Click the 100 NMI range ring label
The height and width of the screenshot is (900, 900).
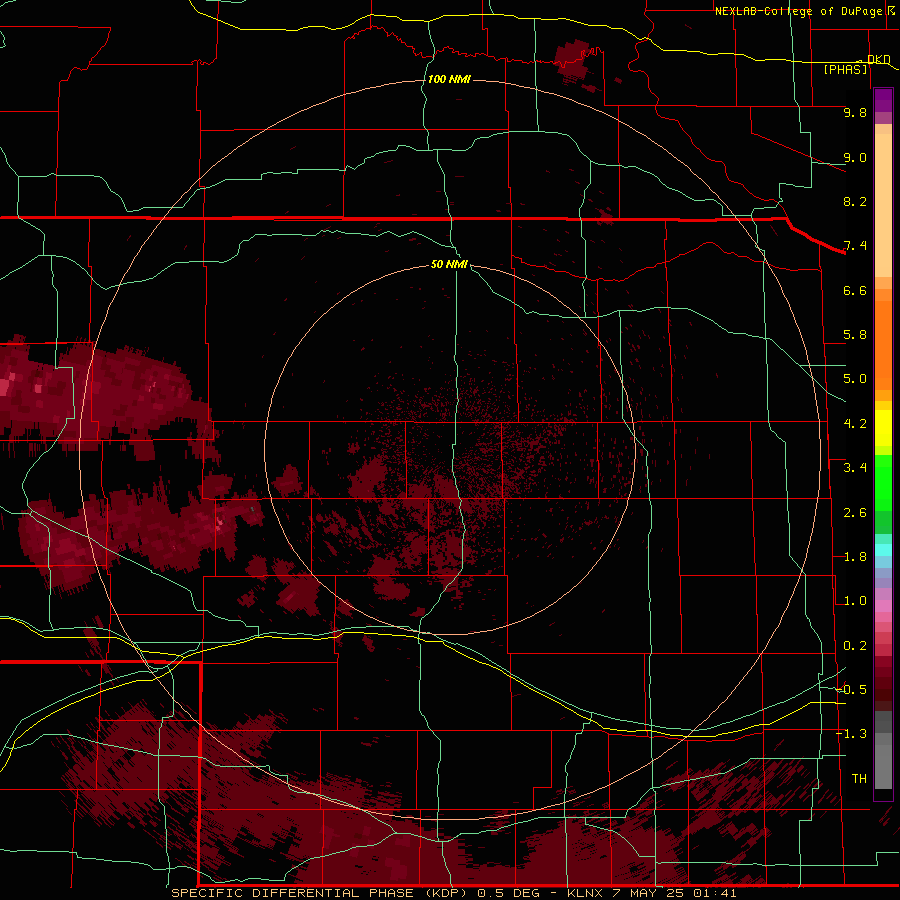449,79
